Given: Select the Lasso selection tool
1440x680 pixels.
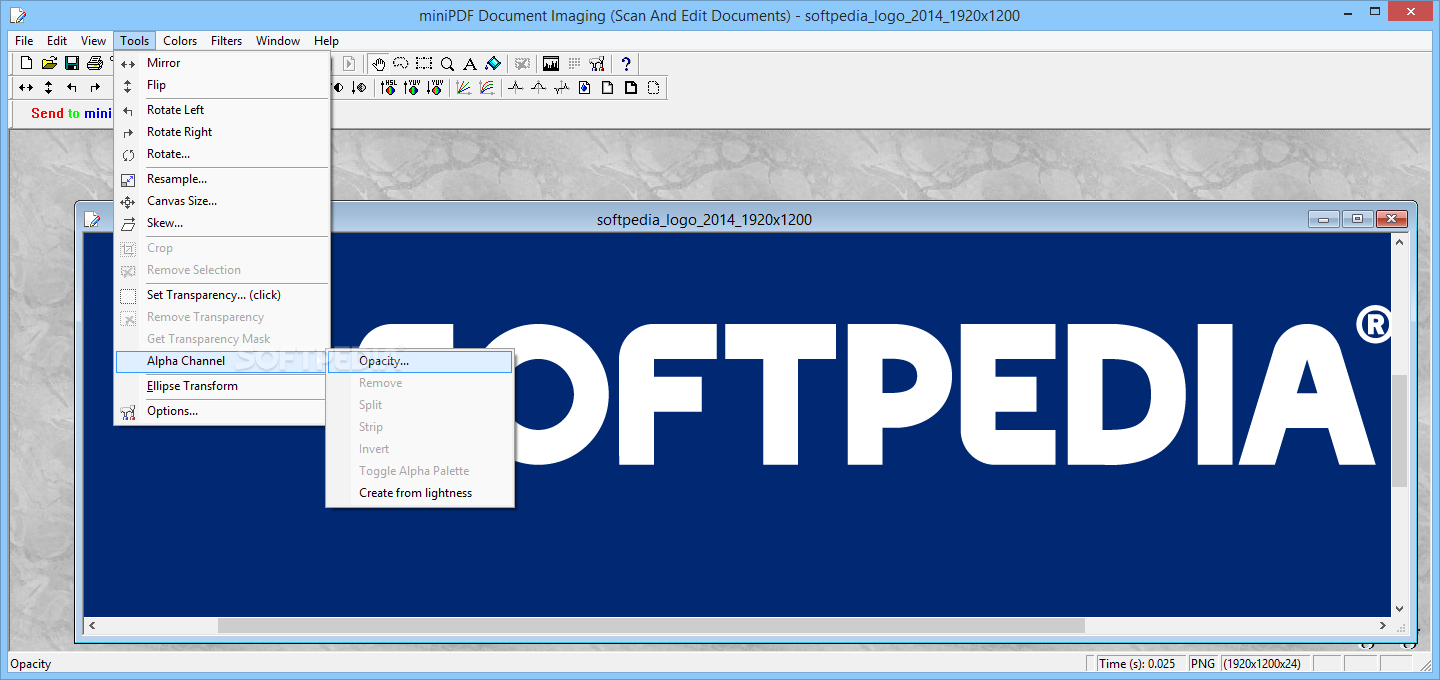Looking at the screenshot, I should 401,63.
